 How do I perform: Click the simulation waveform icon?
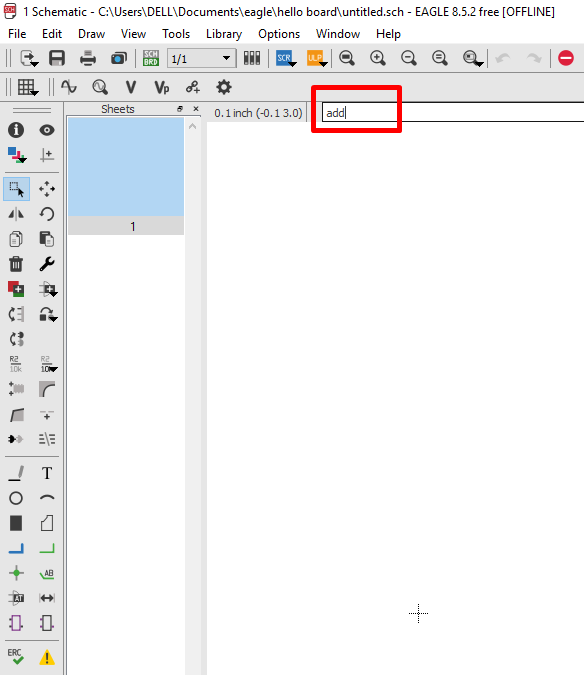tap(69, 87)
